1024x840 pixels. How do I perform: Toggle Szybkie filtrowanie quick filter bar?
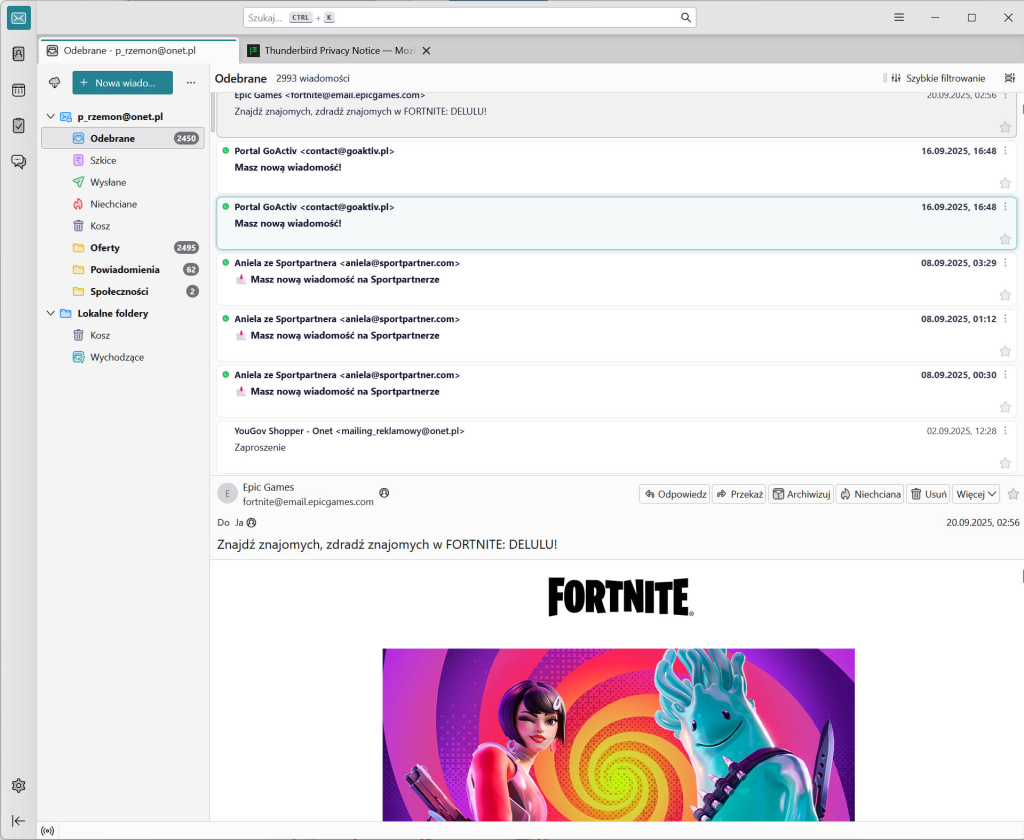pos(938,78)
